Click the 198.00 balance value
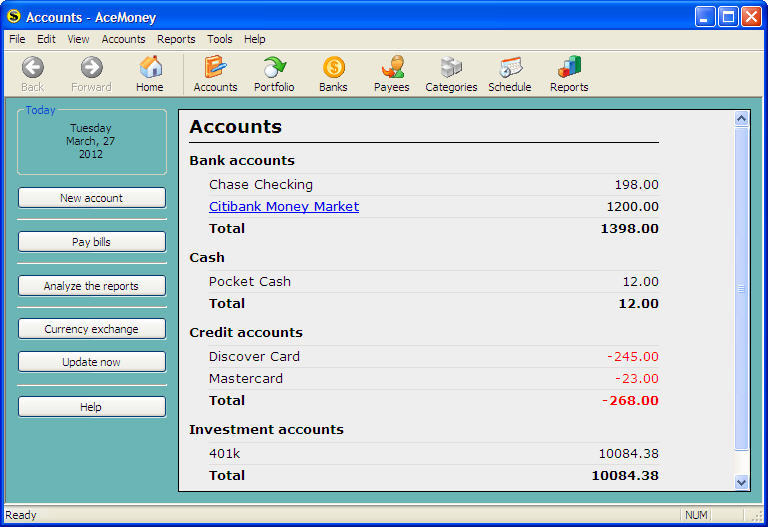Image resolution: width=768 pixels, height=527 pixels. click(637, 185)
